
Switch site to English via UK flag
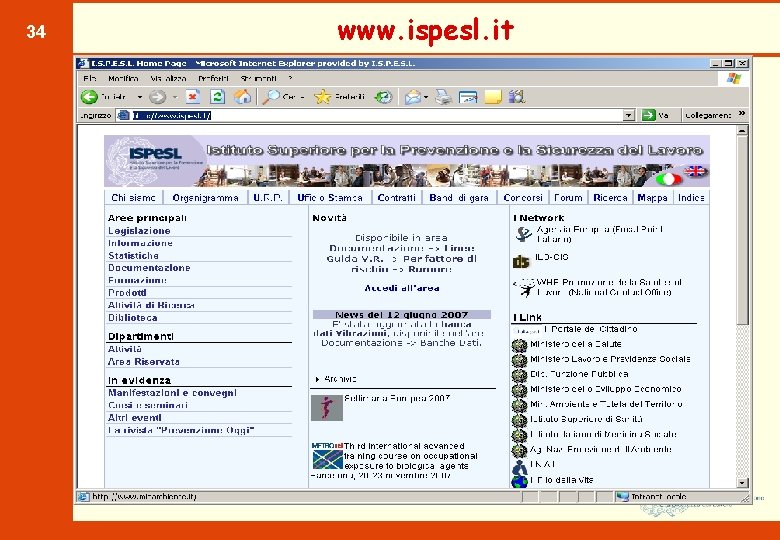tap(695, 172)
